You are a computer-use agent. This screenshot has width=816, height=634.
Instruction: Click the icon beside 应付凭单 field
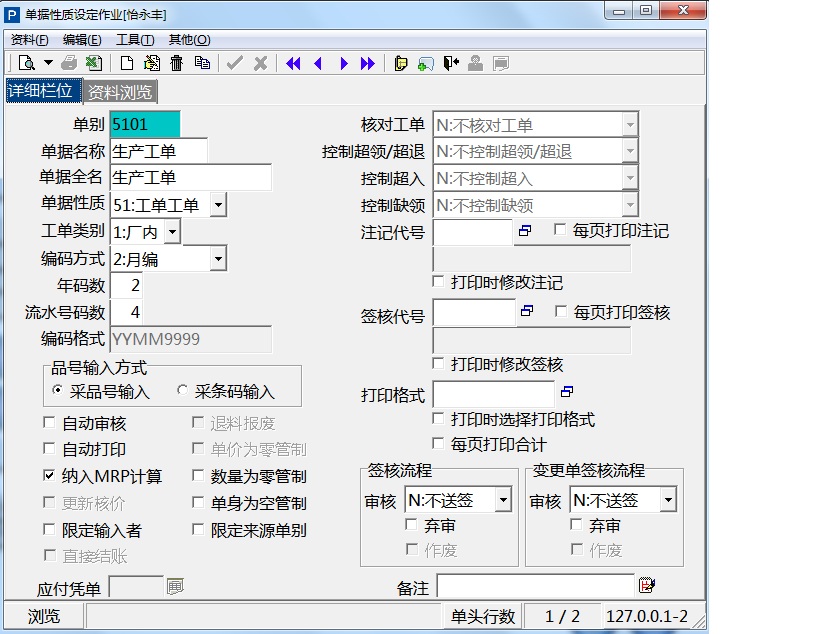pyautogui.click(x=175, y=587)
